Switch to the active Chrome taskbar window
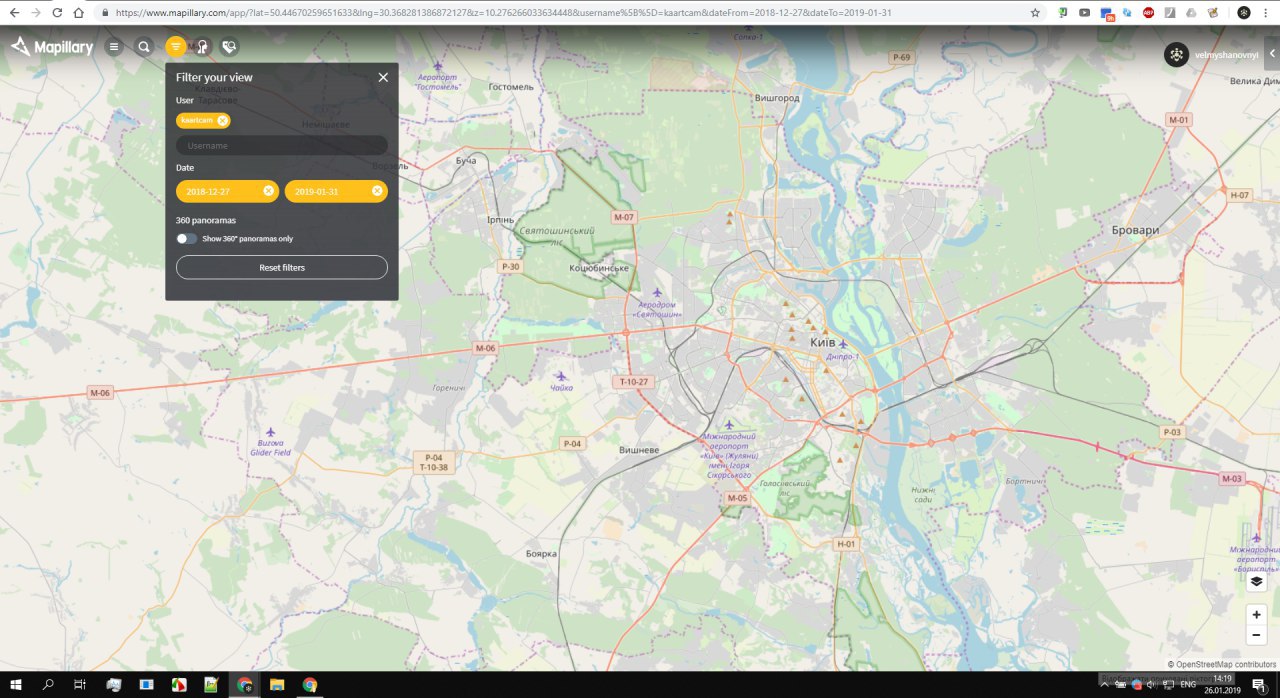 pyautogui.click(x=245, y=685)
